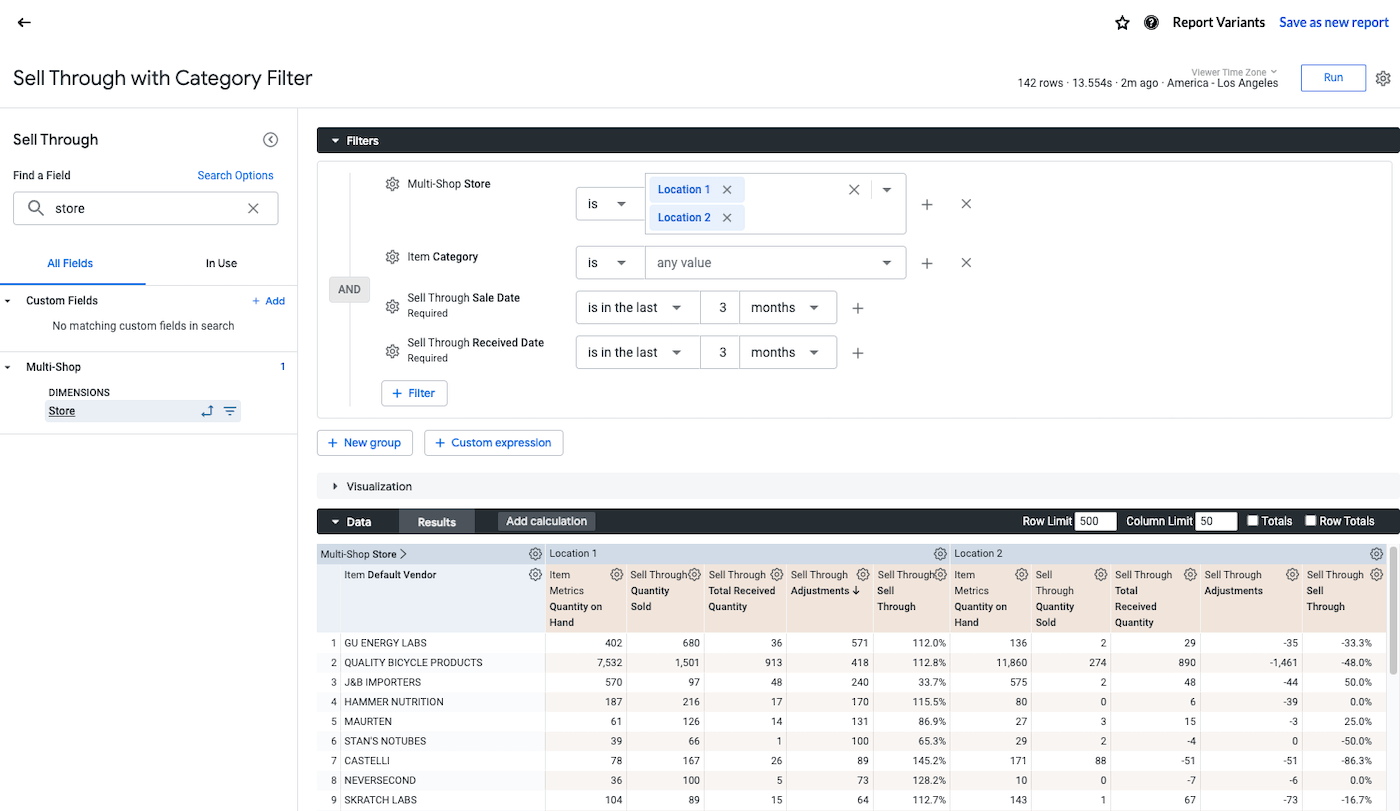Click Save as new report

[x=1334, y=22]
